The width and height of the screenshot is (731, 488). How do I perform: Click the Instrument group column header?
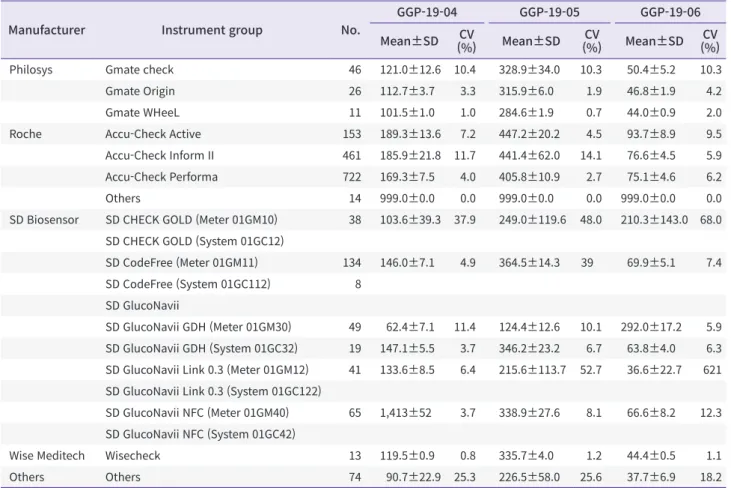[x=212, y=30]
